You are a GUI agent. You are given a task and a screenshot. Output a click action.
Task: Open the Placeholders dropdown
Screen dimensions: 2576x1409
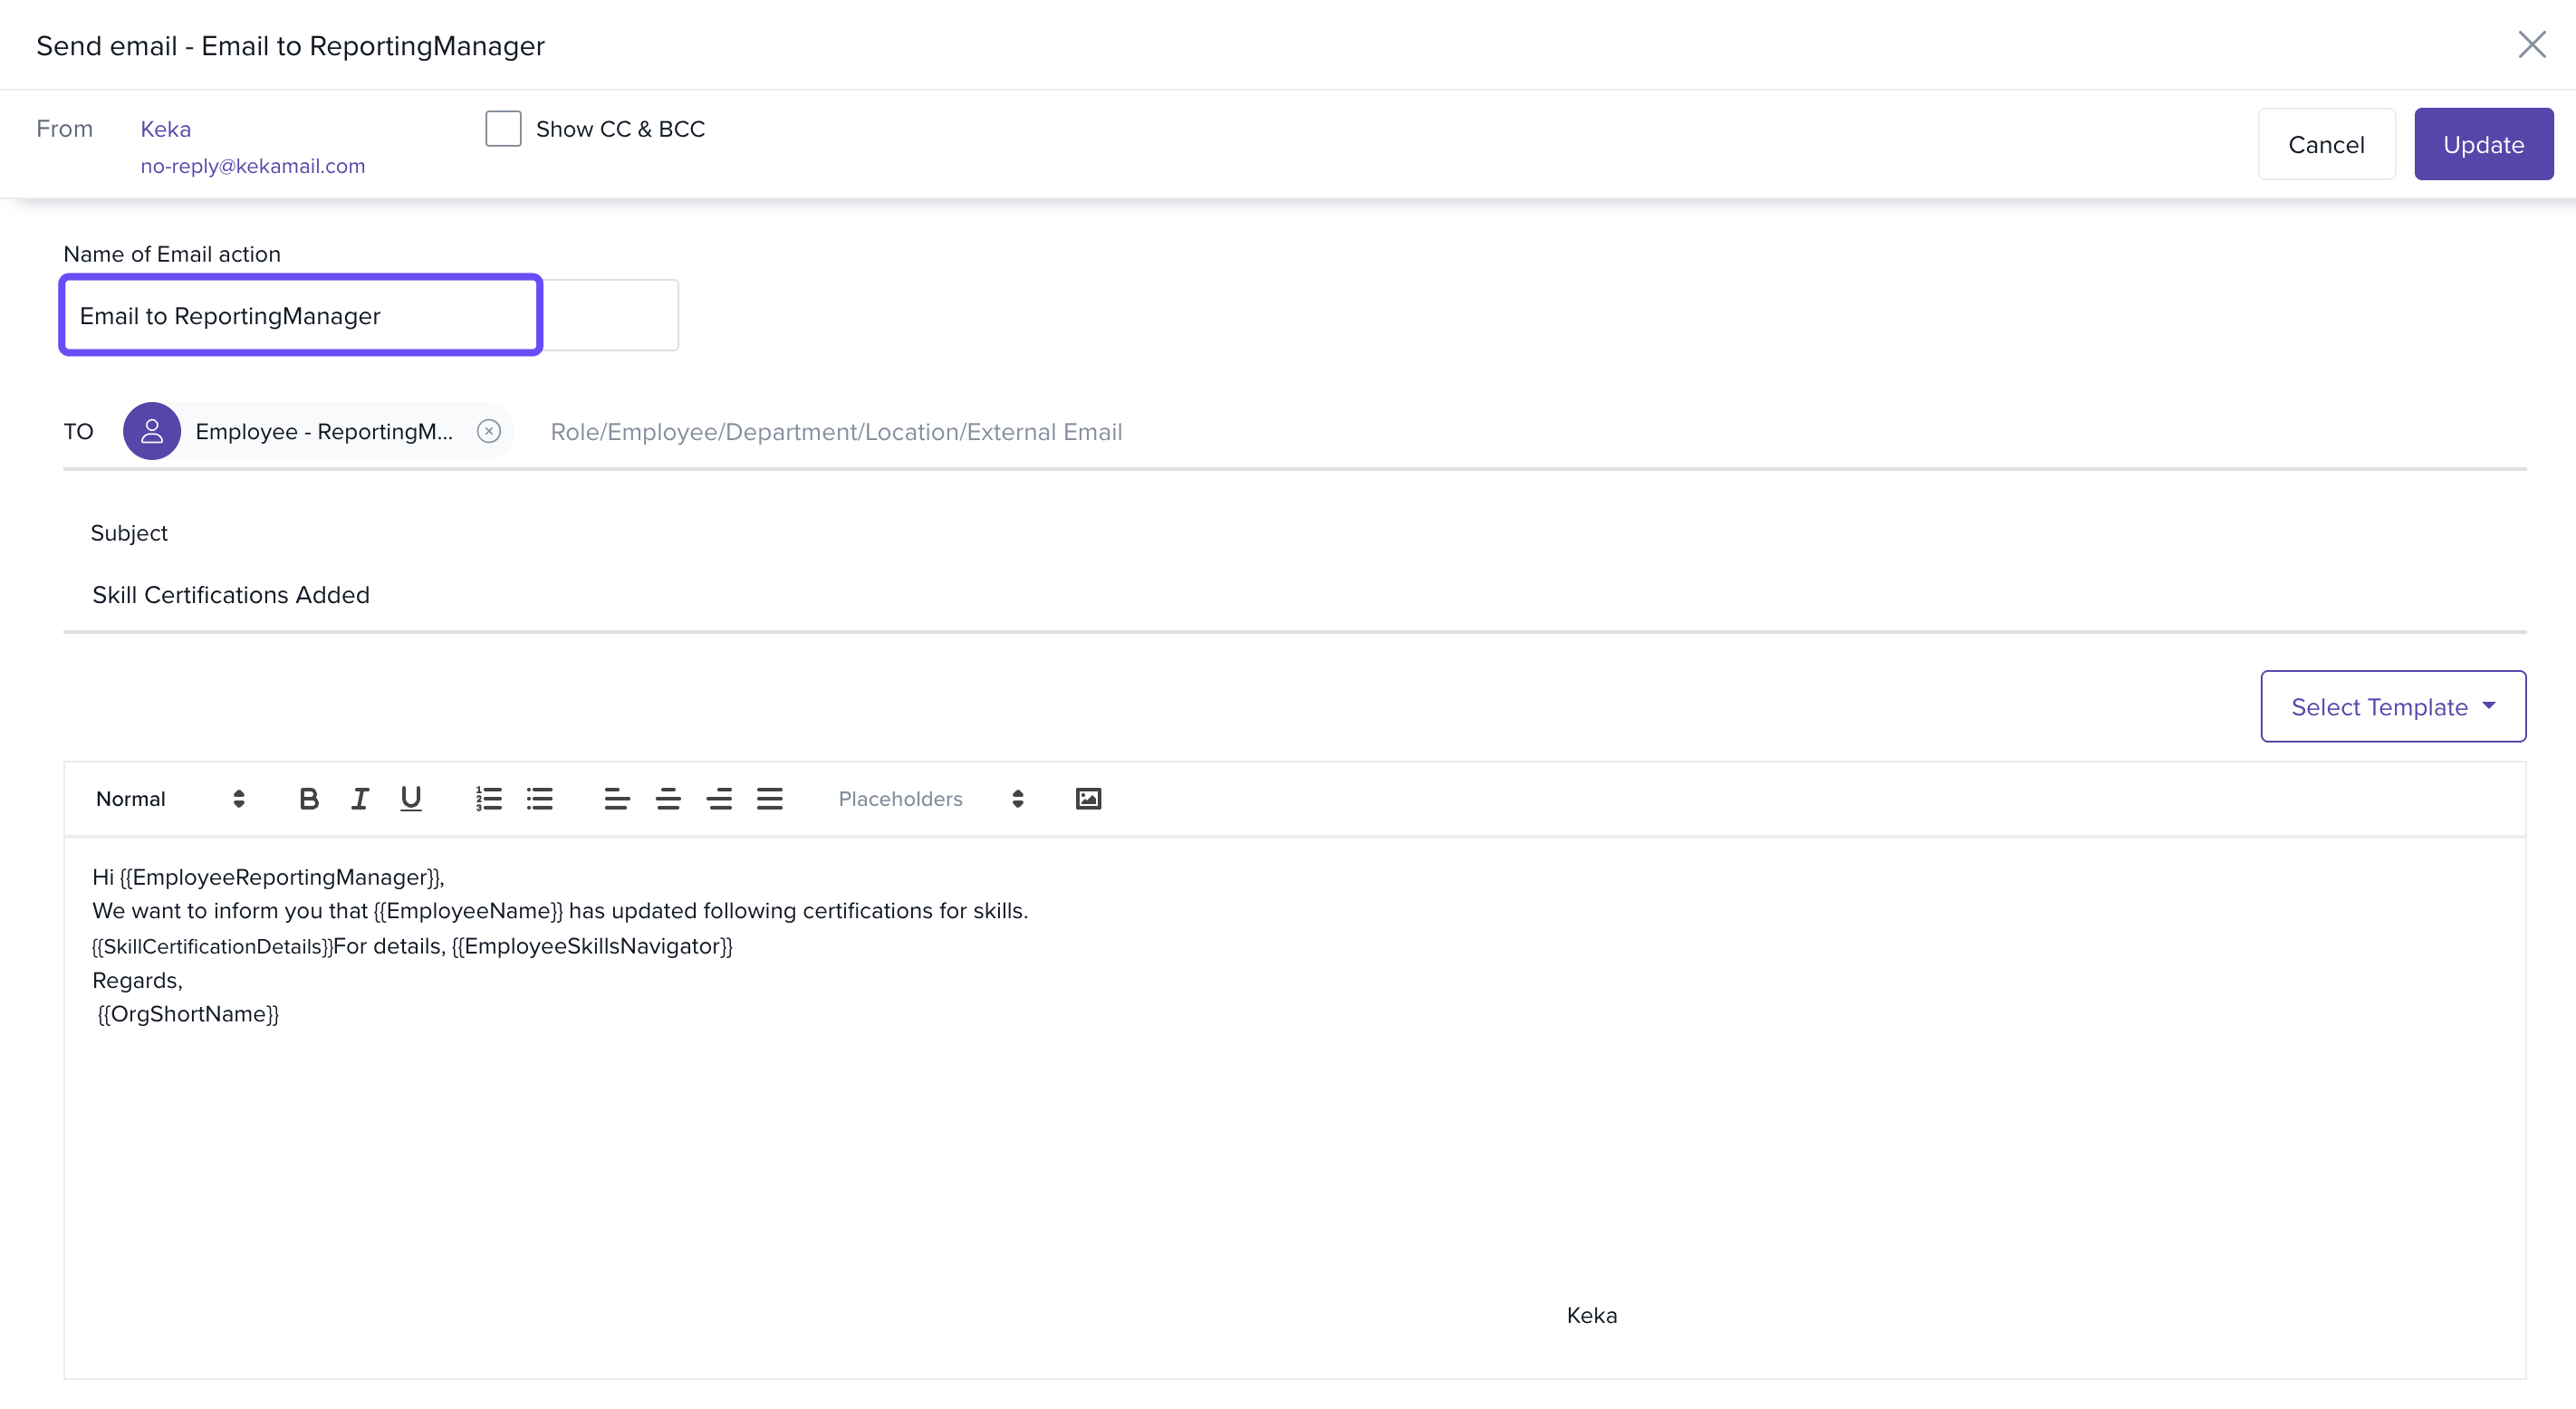(x=930, y=798)
